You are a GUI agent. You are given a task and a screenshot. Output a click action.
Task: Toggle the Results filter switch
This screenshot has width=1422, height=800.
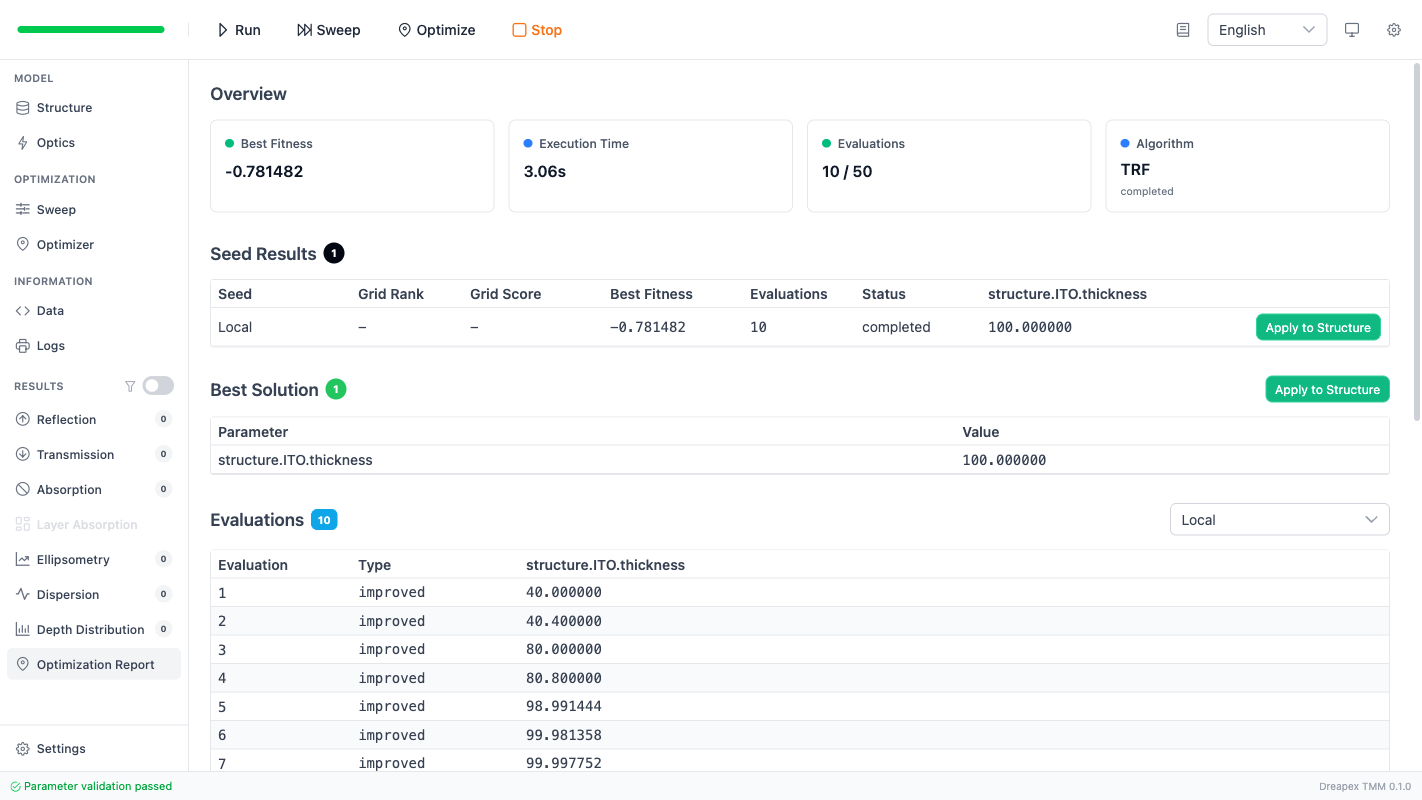click(x=158, y=386)
